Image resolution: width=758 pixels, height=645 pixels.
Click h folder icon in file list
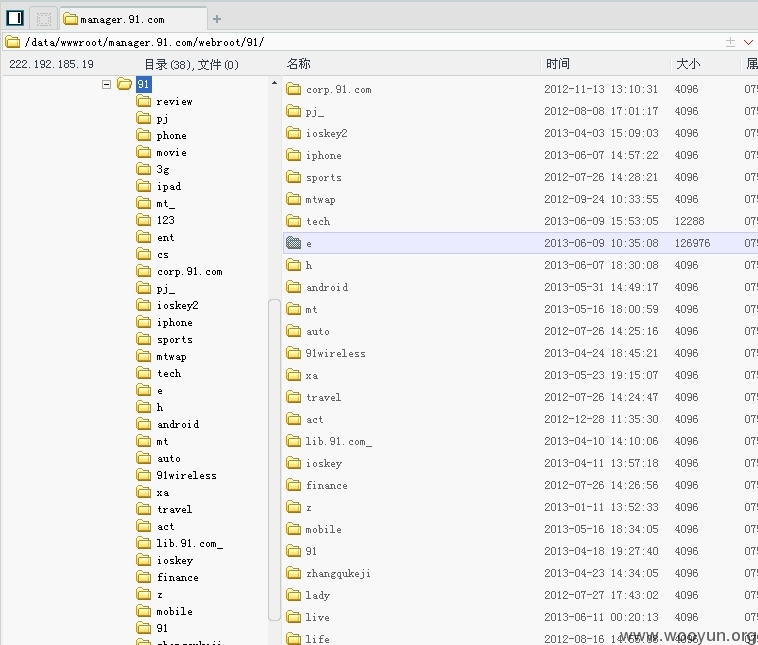(x=293, y=265)
